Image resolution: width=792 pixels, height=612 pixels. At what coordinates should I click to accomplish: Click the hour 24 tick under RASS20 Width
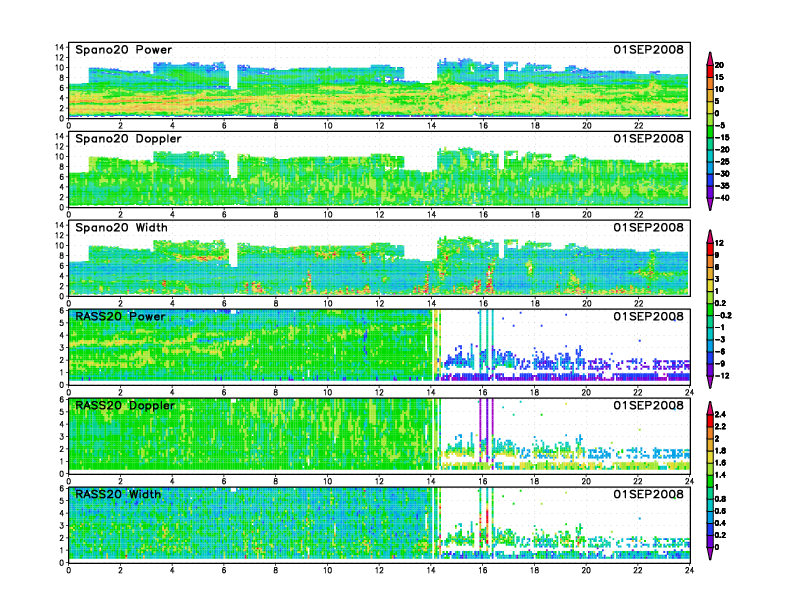tap(689, 570)
